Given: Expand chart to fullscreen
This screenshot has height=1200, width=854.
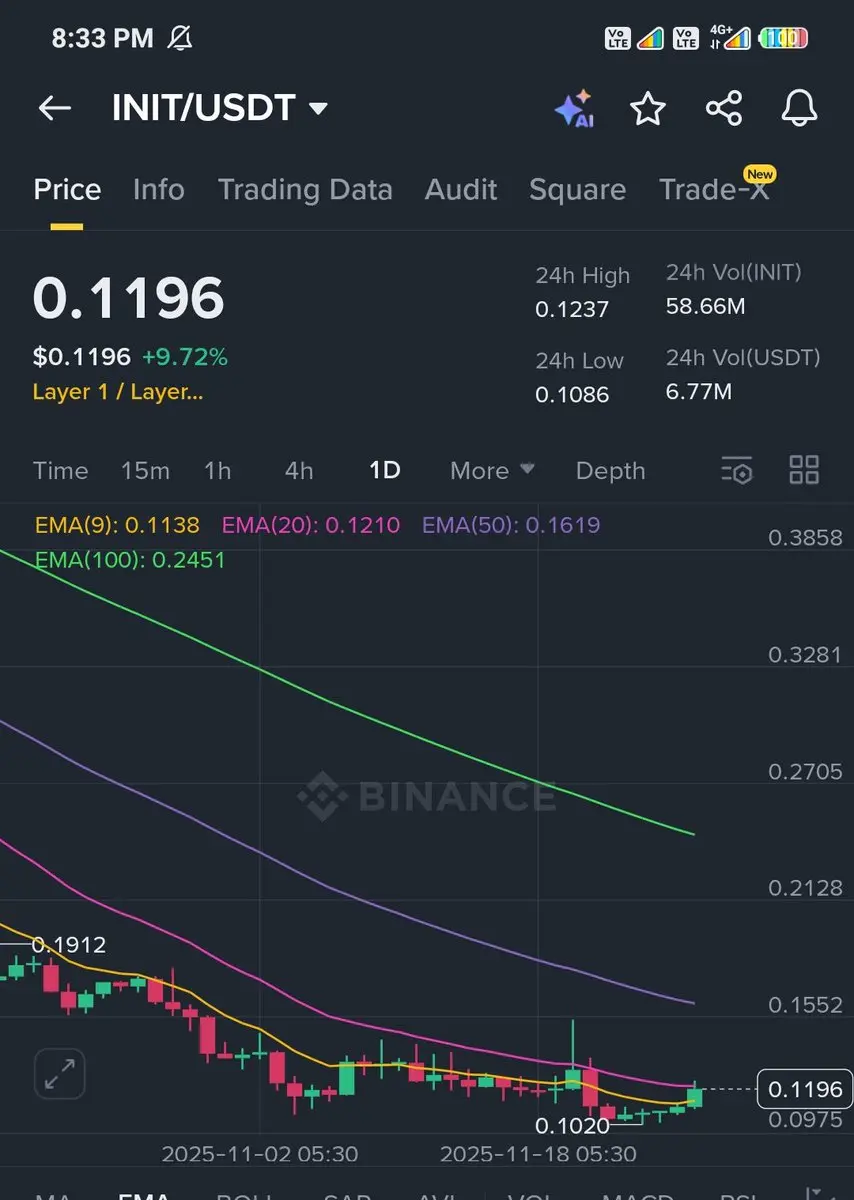Looking at the screenshot, I should click(x=60, y=1075).
